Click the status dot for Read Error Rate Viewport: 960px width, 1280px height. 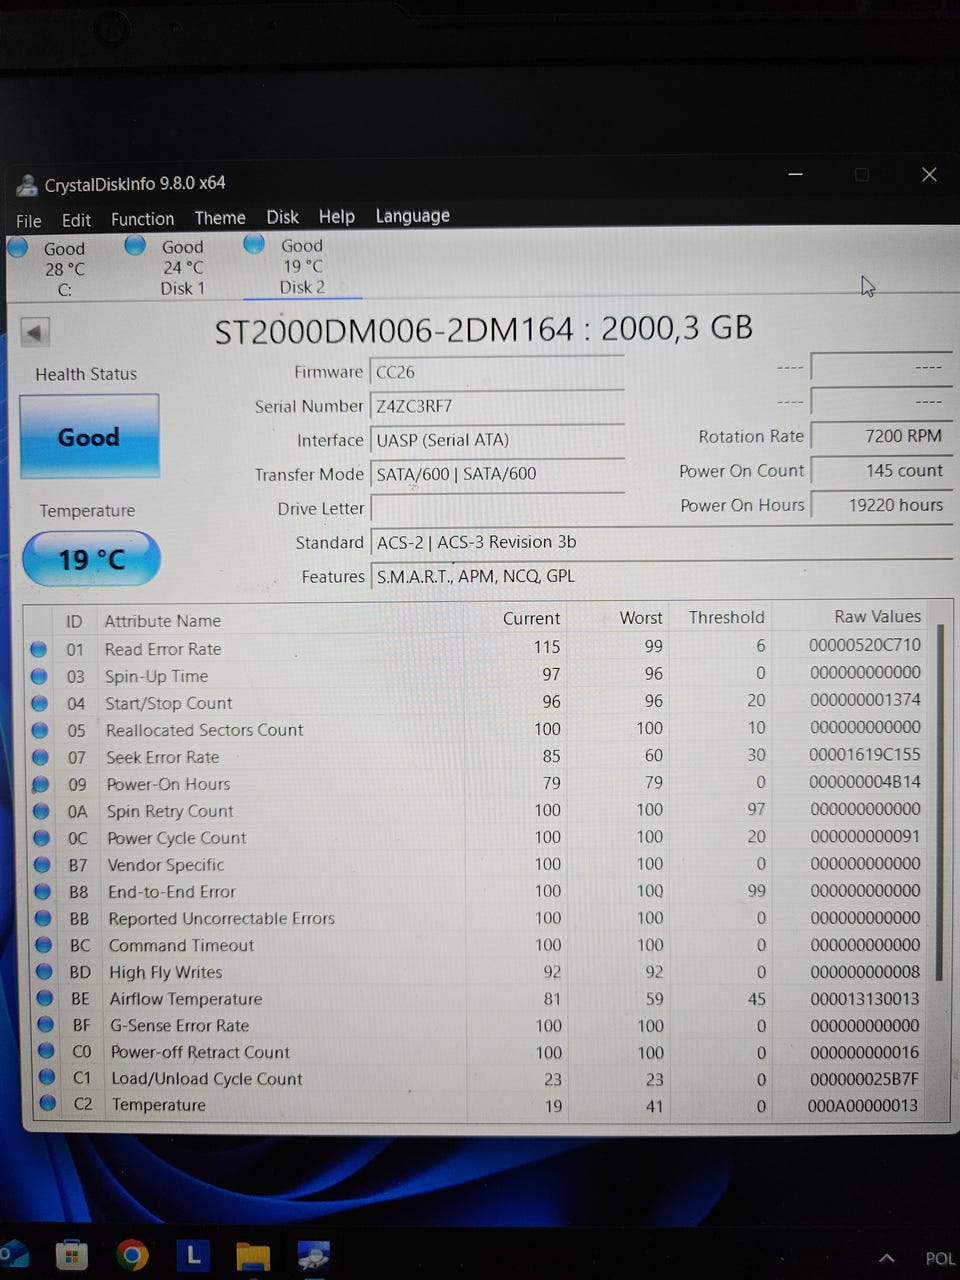click(38, 649)
